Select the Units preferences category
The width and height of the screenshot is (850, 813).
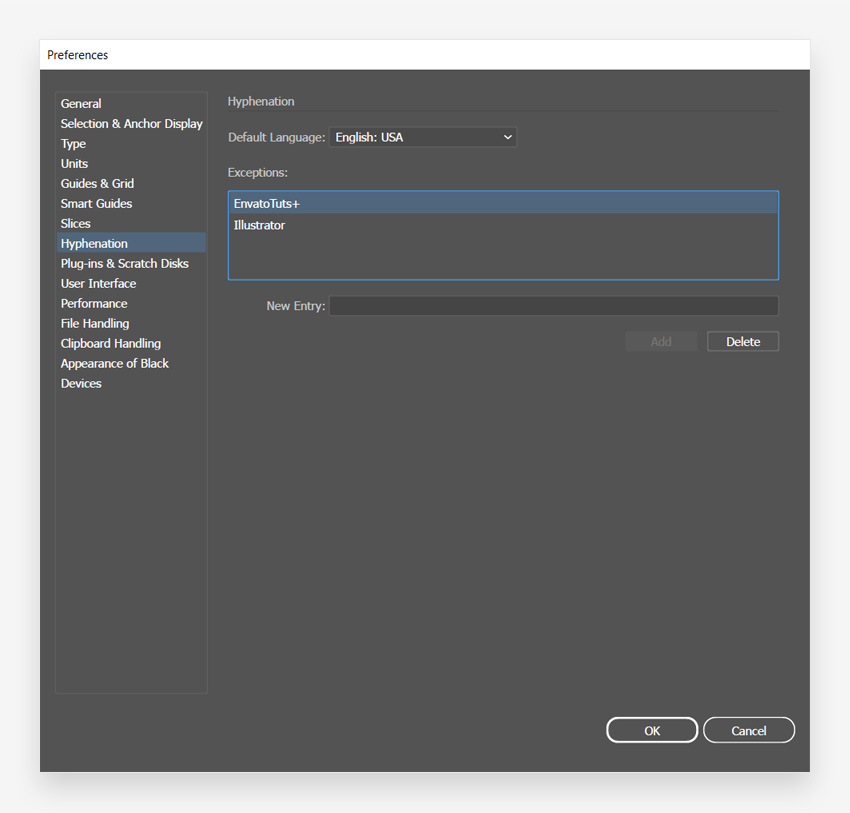click(x=74, y=163)
